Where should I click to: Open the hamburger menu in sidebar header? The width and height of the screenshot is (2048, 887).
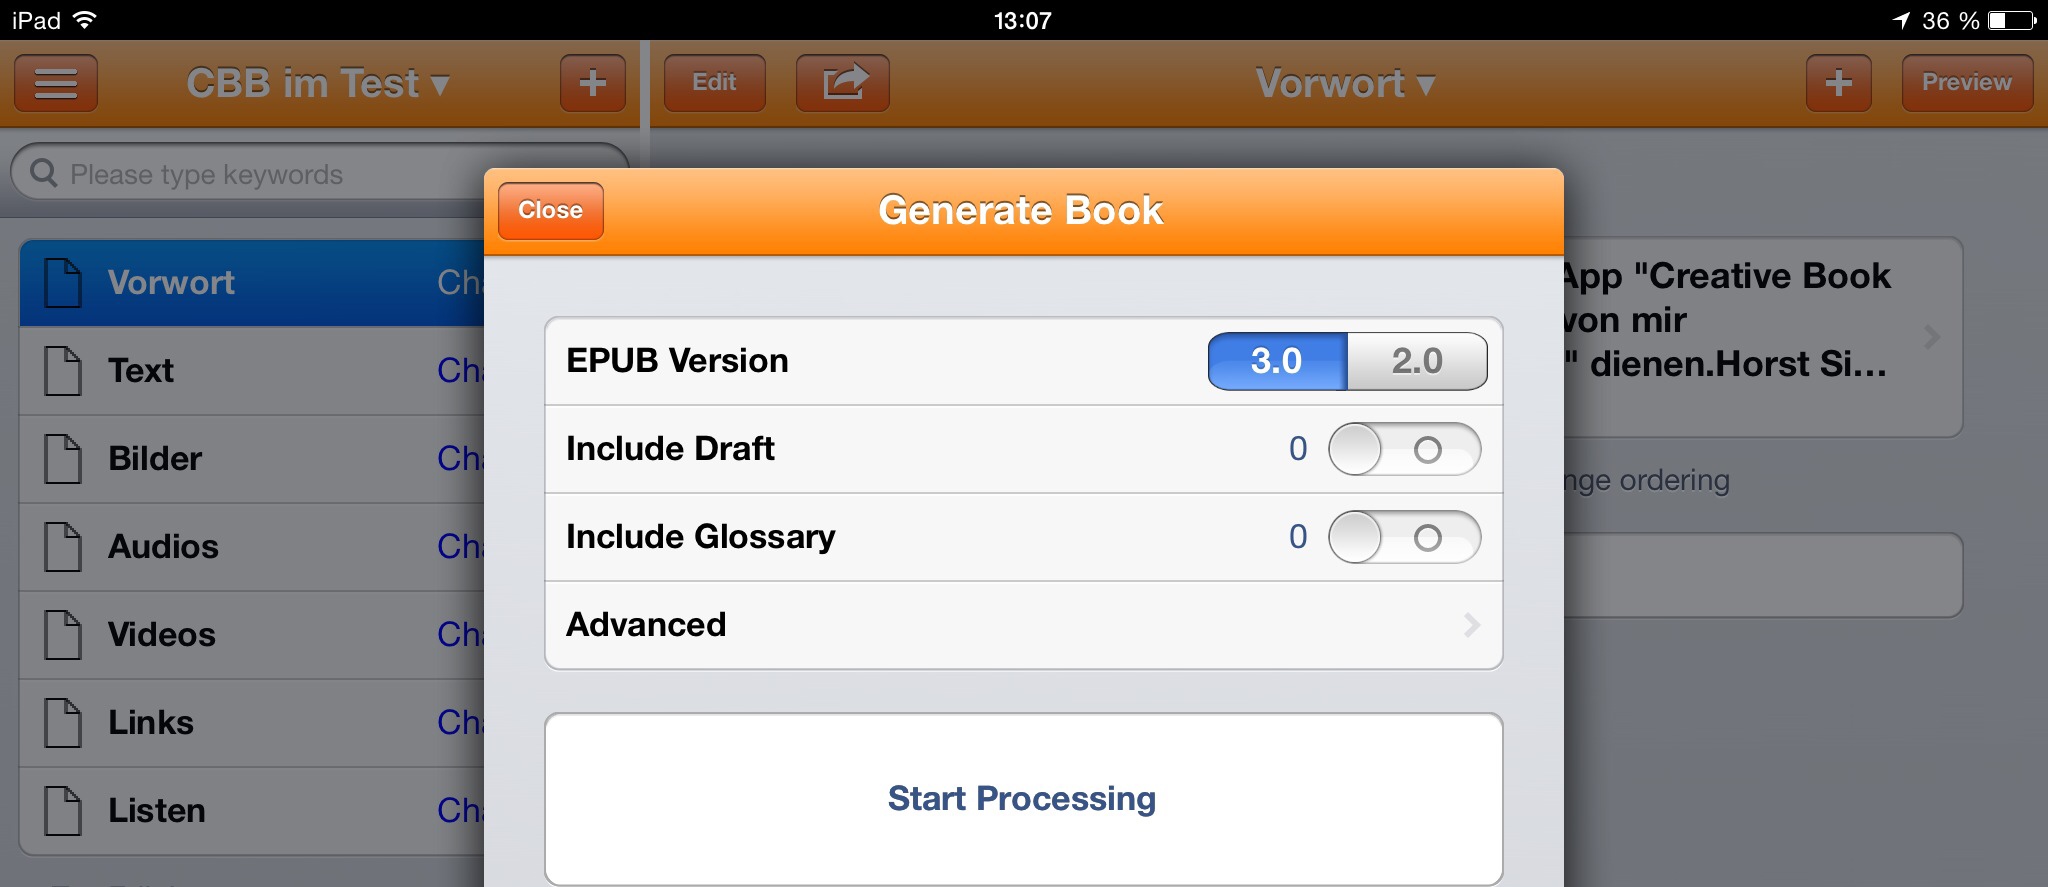(56, 83)
